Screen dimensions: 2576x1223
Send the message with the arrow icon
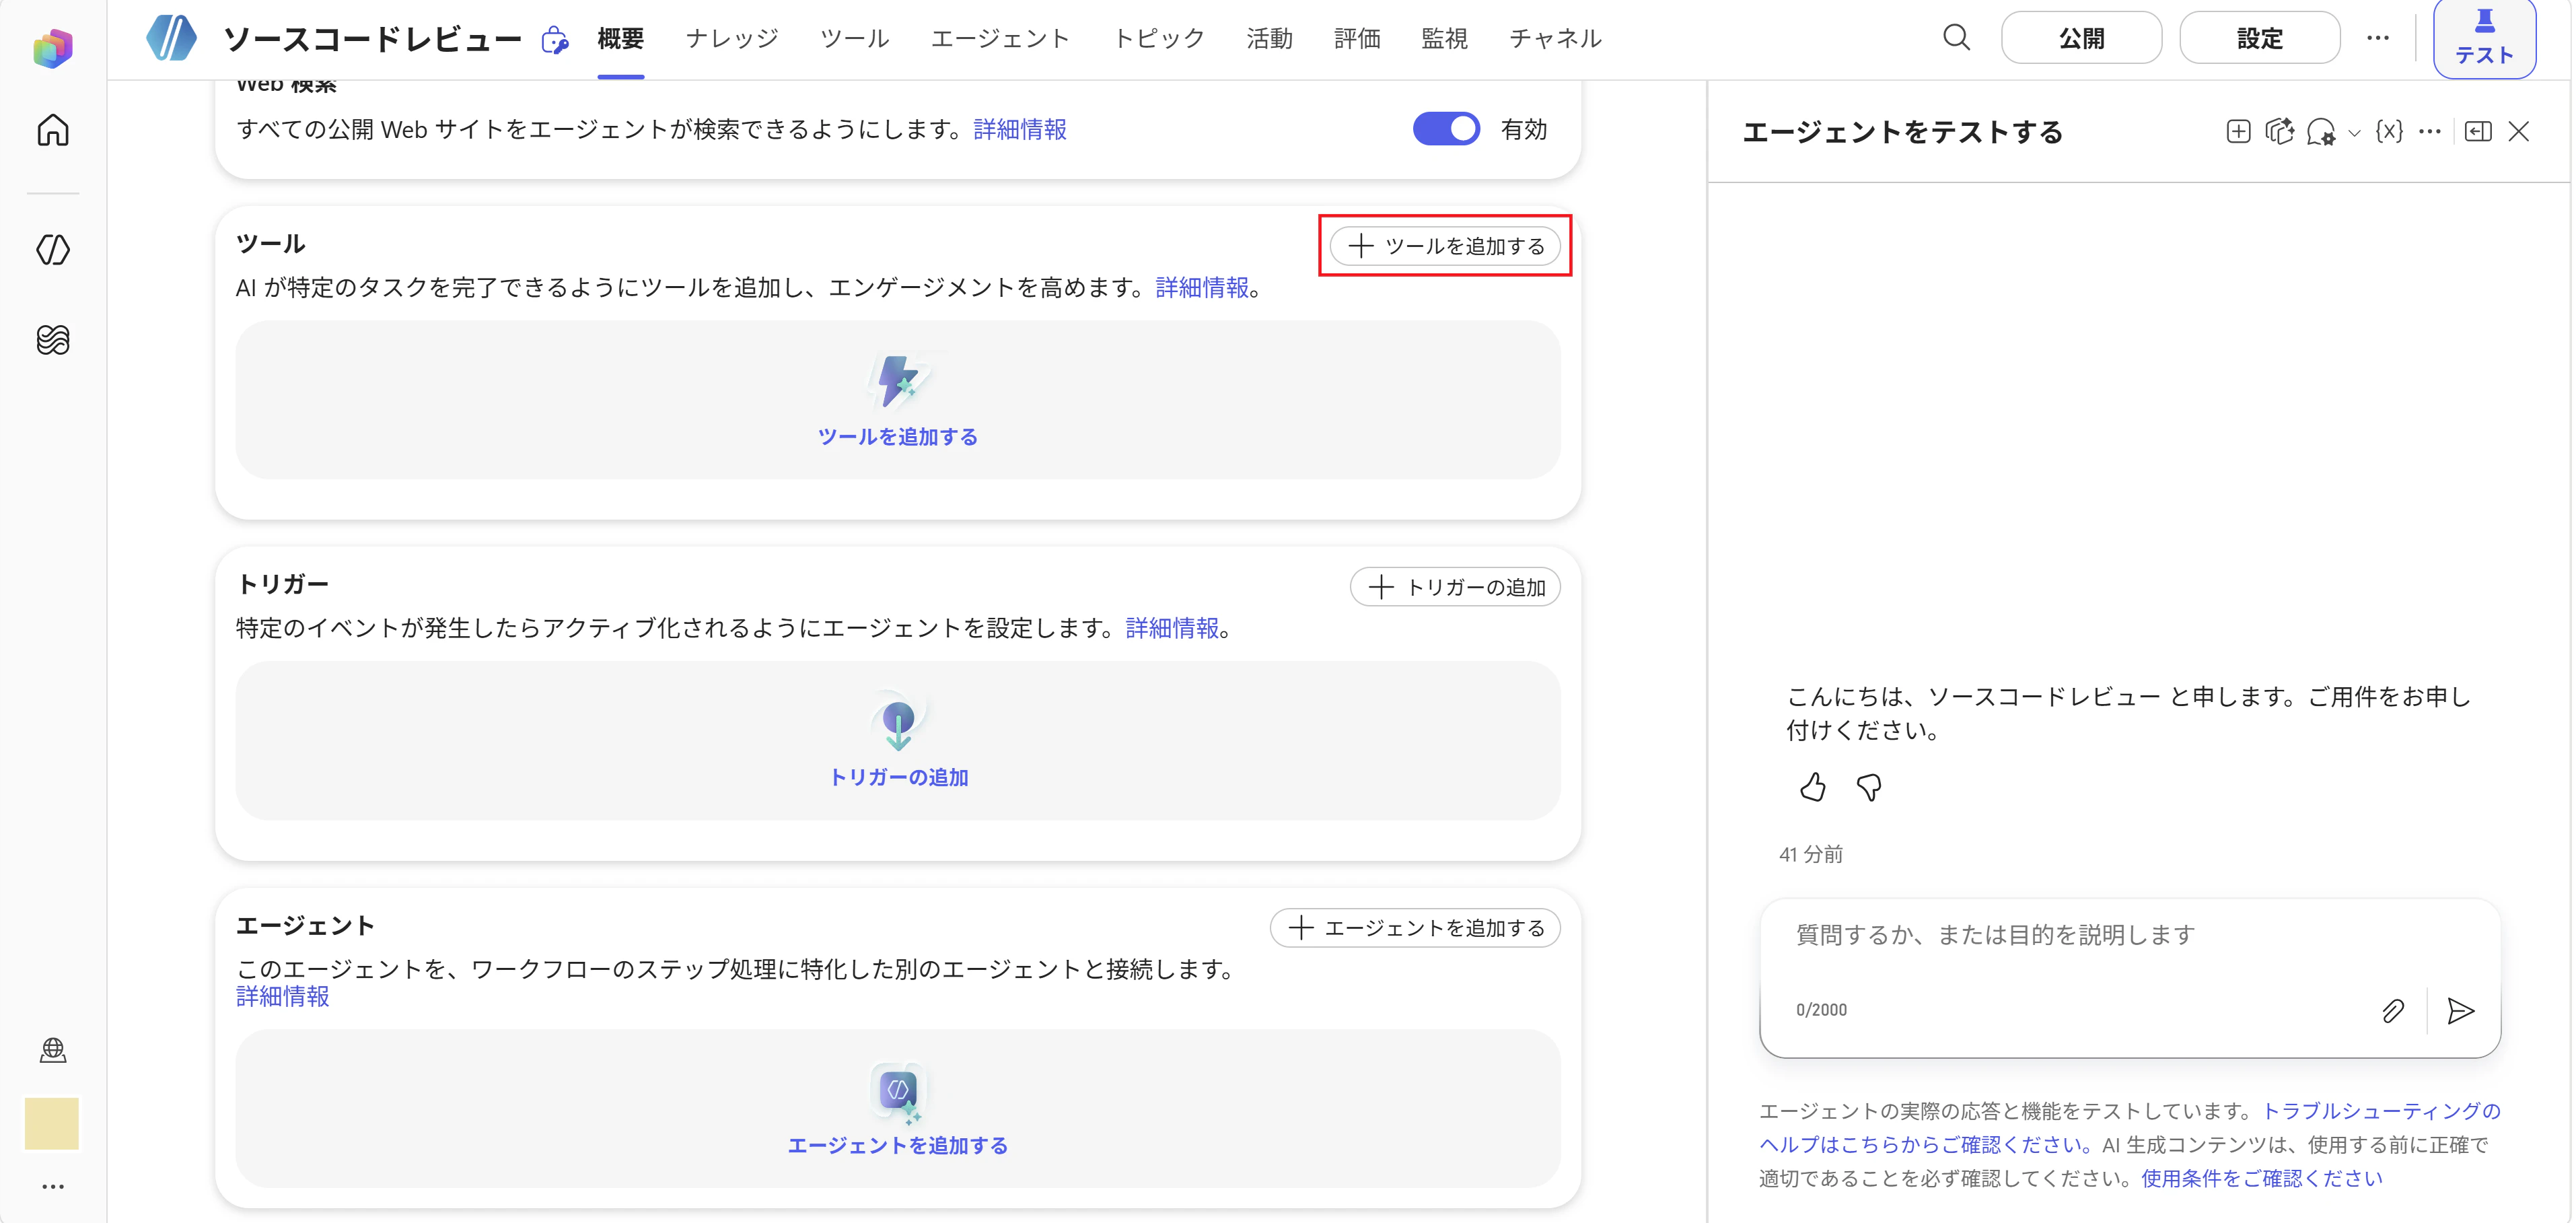click(2460, 1011)
